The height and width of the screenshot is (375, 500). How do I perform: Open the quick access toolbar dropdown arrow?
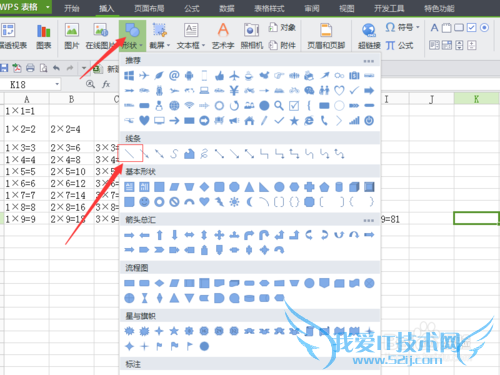[x=84, y=68]
